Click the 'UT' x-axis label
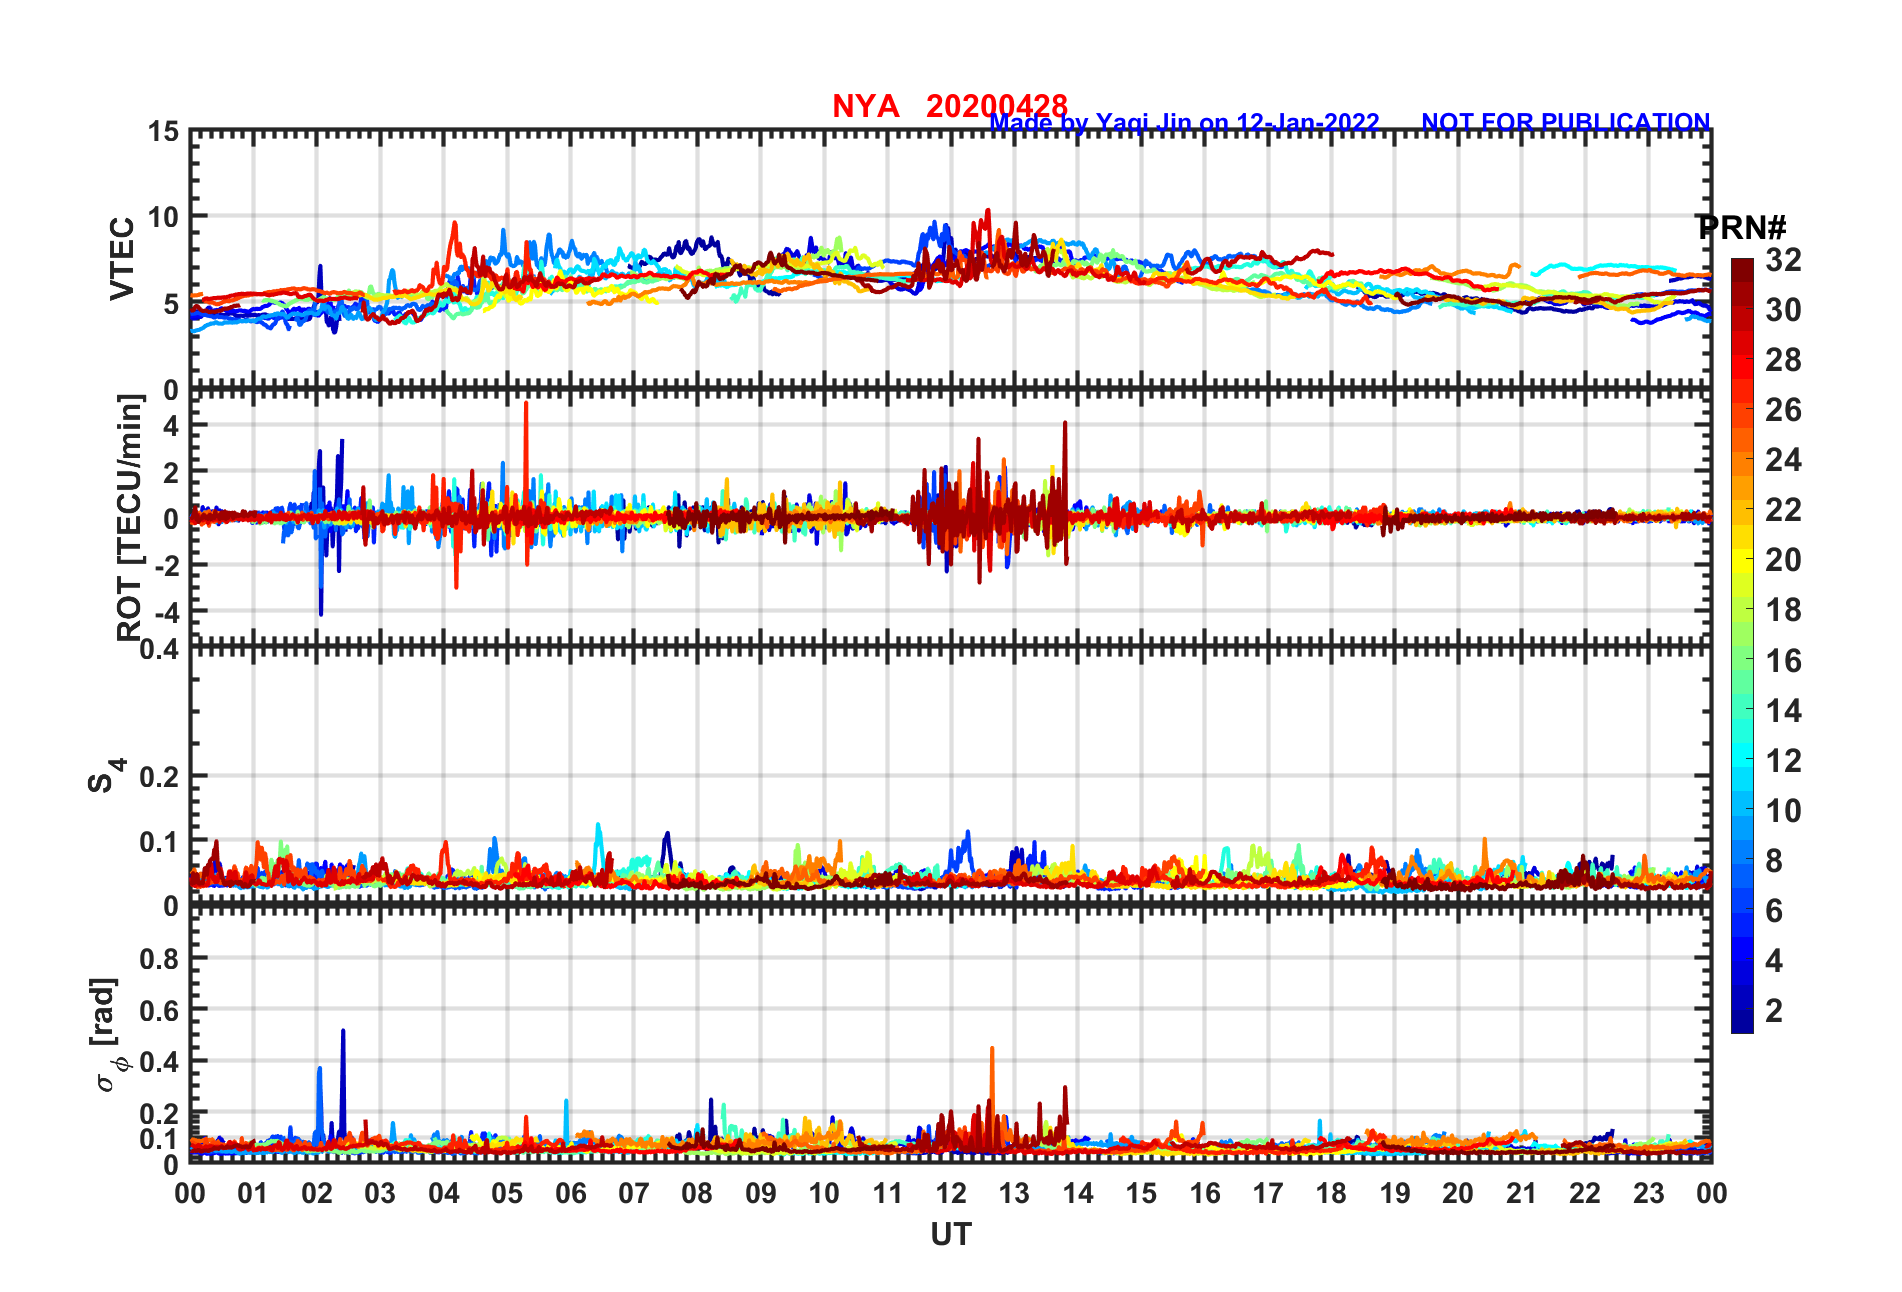 tap(950, 1235)
